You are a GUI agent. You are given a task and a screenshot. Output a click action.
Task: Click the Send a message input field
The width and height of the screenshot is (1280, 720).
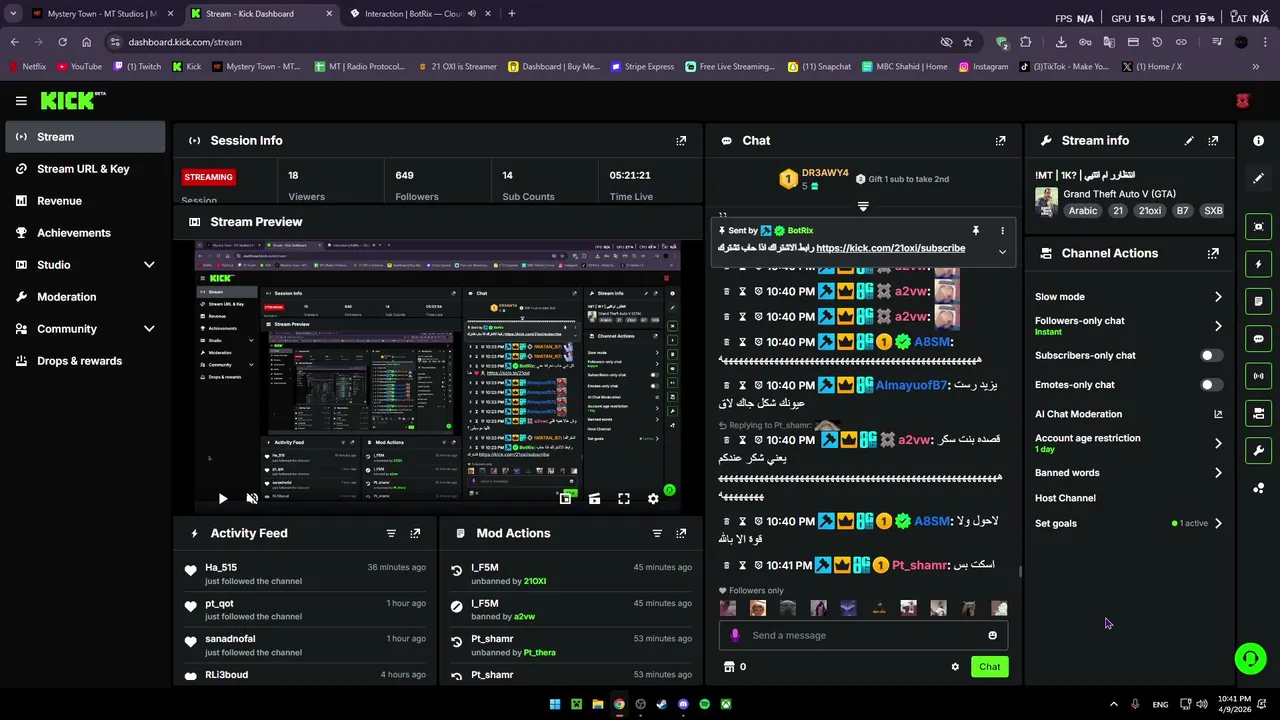[x=865, y=636]
